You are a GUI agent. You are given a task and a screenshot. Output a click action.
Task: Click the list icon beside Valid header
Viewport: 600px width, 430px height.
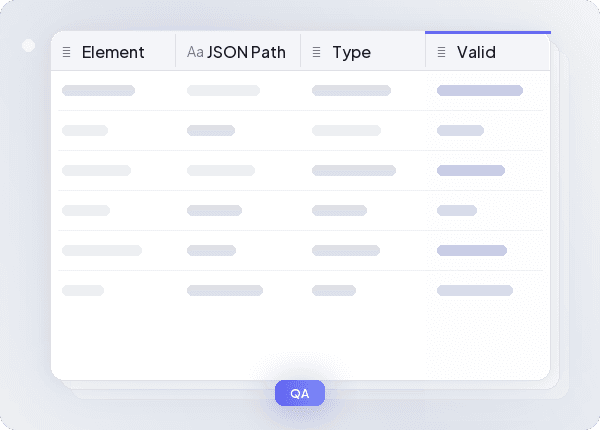(441, 53)
